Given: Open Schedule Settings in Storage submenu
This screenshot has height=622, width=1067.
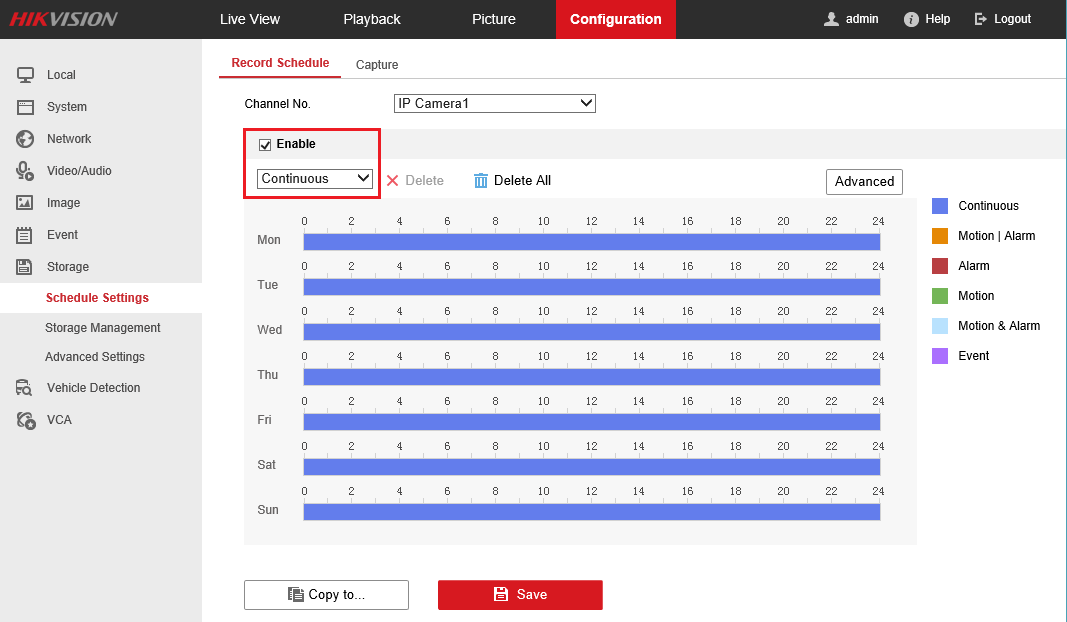Looking at the screenshot, I should click(97, 298).
